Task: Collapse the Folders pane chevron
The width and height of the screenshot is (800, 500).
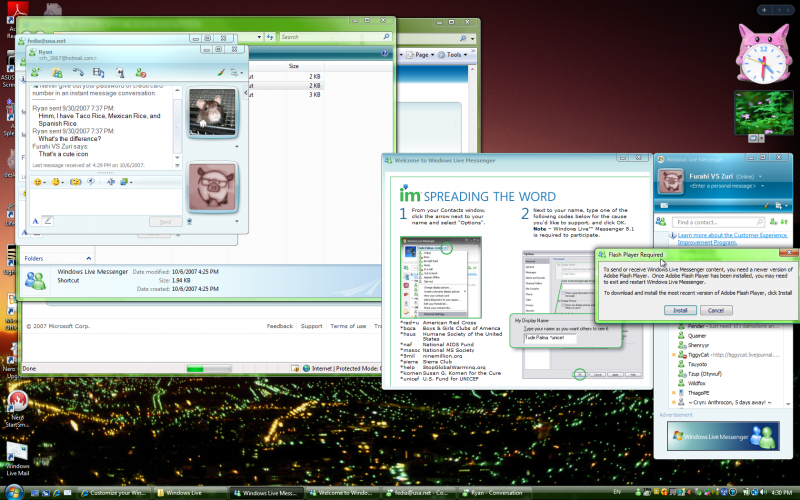Action: (x=88, y=259)
